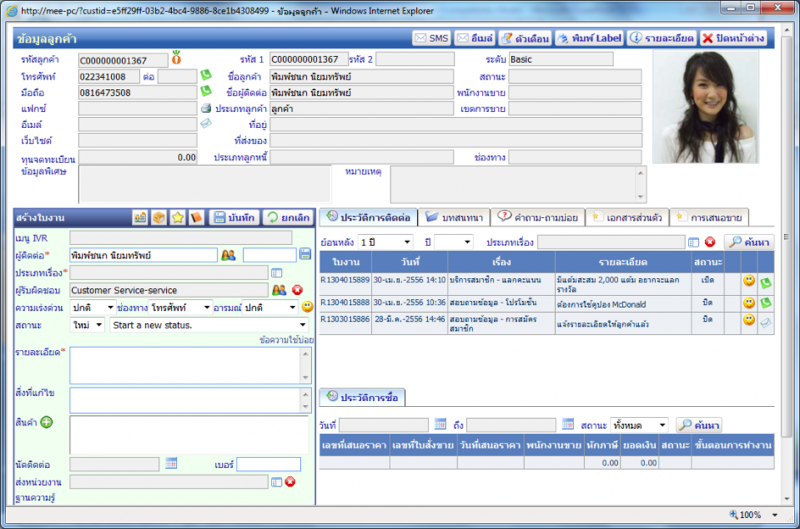
Task: Click ยกเลิก cancel button in สร้างใบงาน
Action: click(288, 218)
